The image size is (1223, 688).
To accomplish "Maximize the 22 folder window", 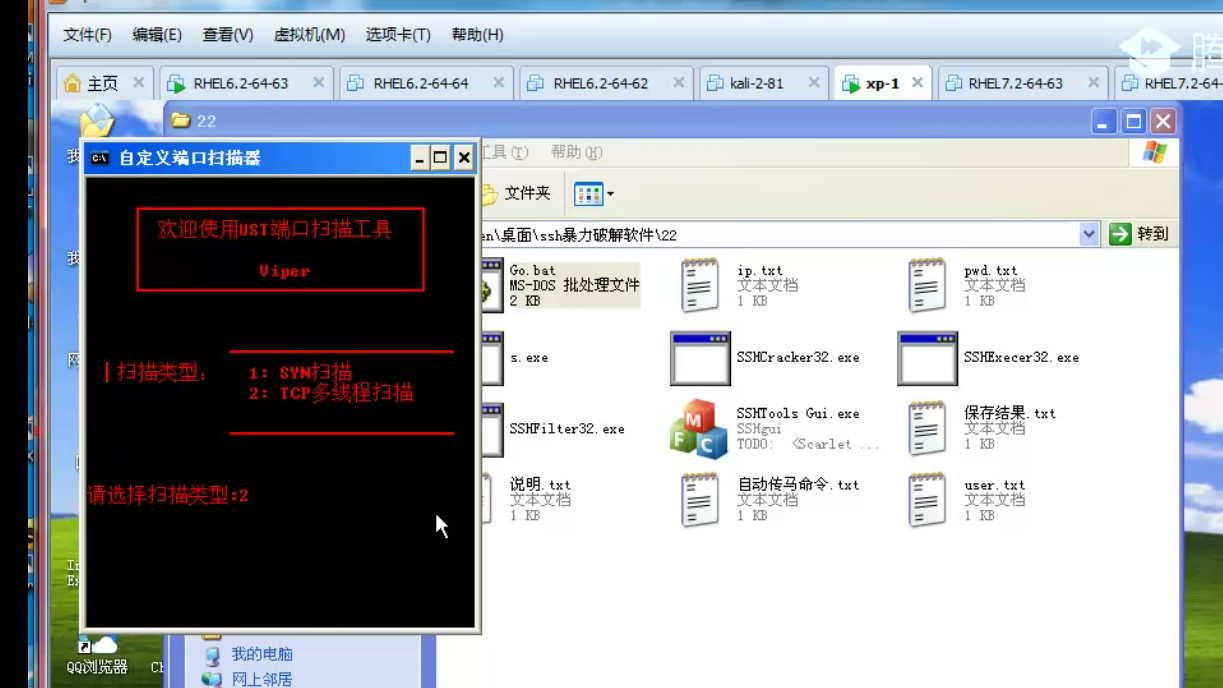I will pyautogui.click(x=1134, y=122).
